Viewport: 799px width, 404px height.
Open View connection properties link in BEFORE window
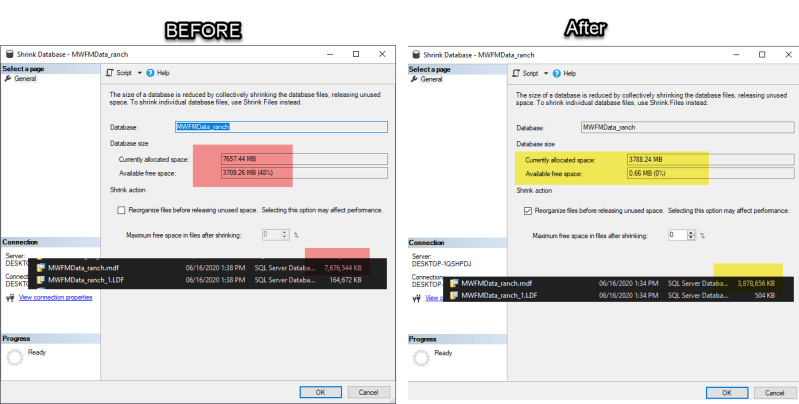[56, 298]
